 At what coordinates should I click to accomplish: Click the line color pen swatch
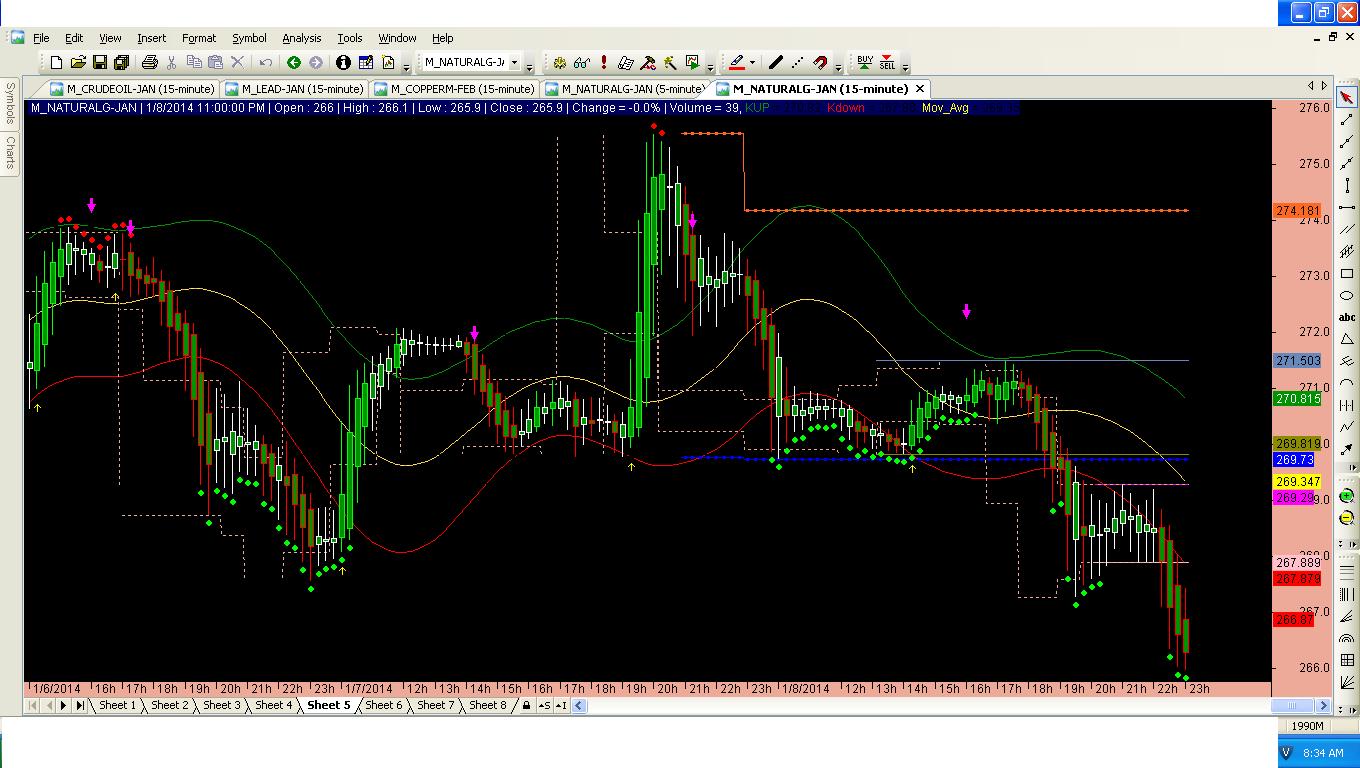[737, 63]
